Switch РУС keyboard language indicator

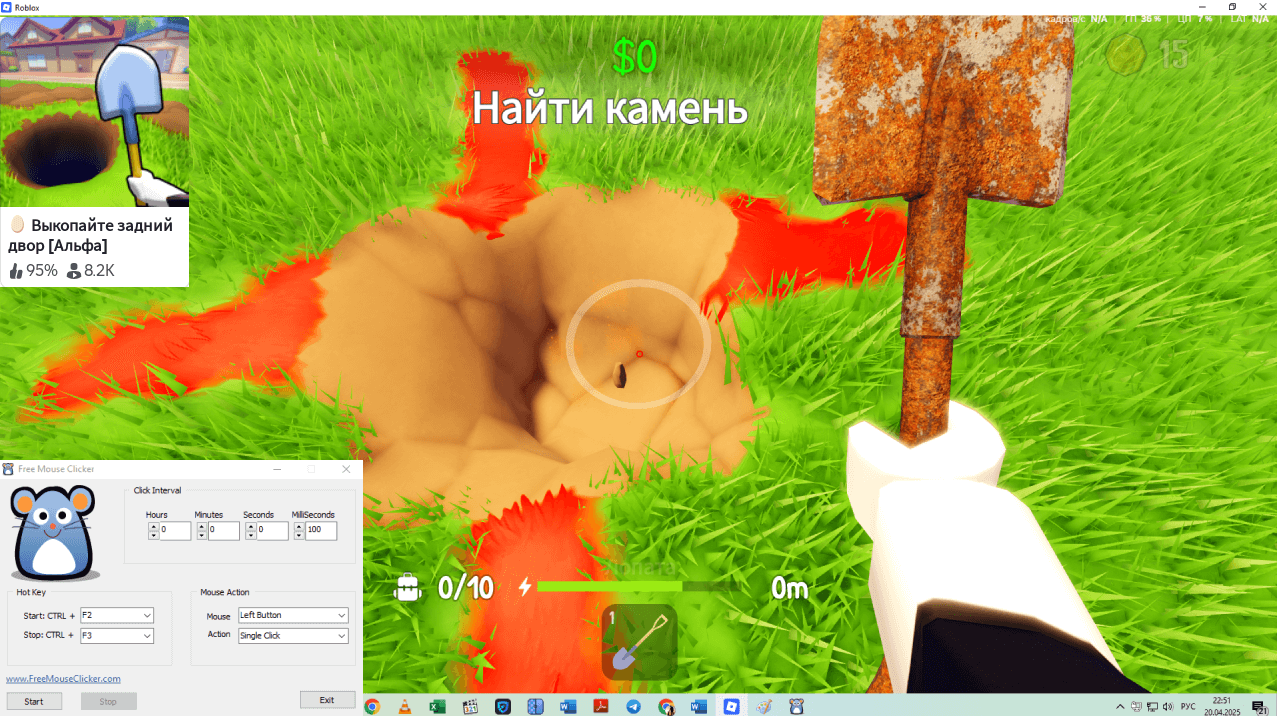pyautogui.click(x=1188, y=706)
